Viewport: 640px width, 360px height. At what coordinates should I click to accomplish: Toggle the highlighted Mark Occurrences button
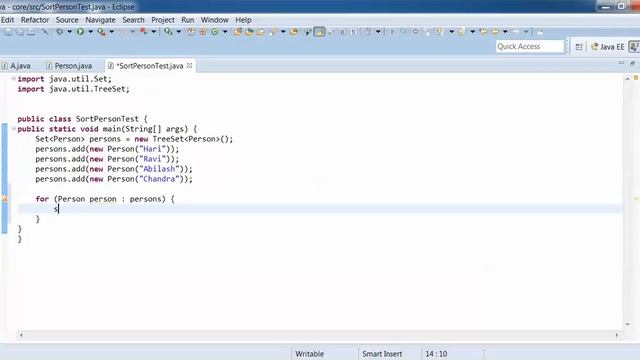[x=320, y=31]
